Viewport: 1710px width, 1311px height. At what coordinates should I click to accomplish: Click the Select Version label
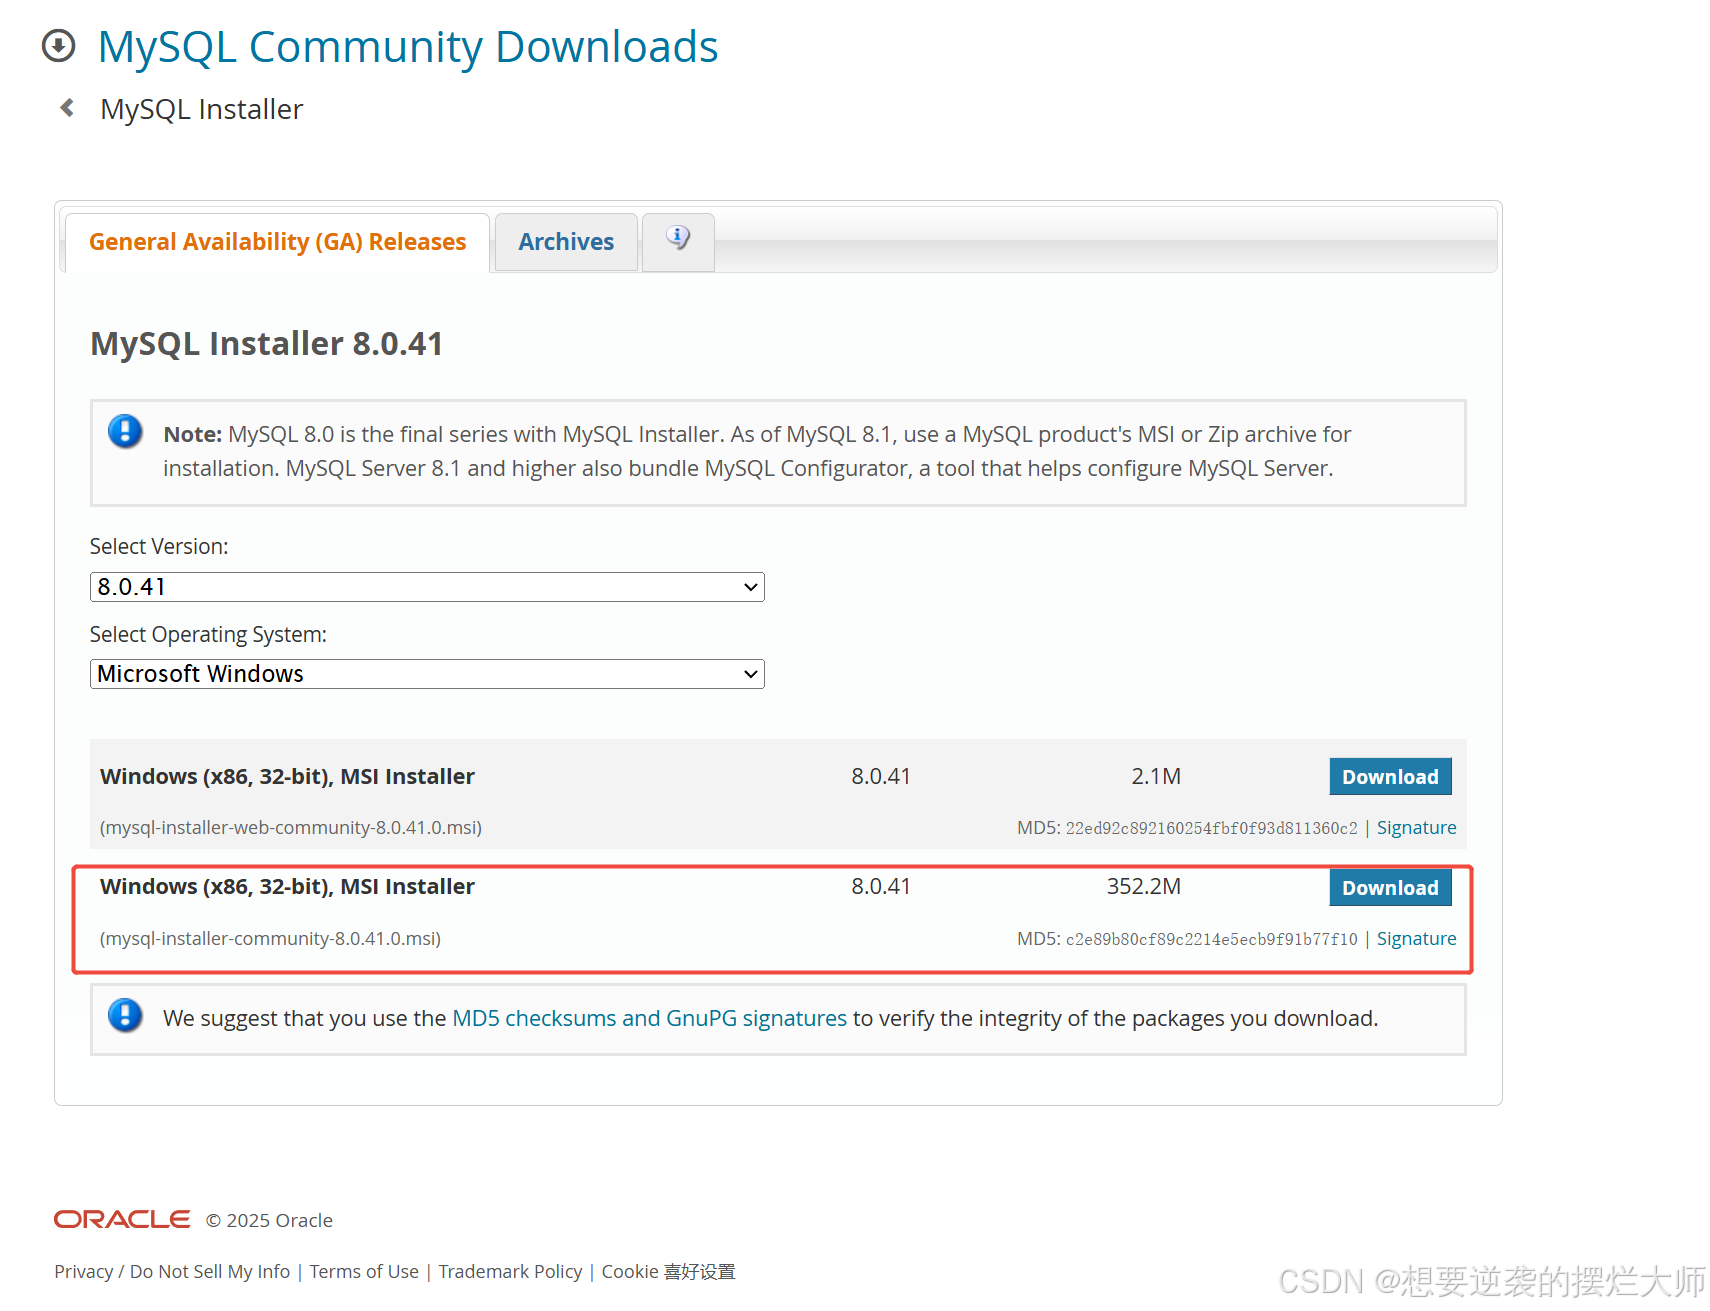[159, 547]
